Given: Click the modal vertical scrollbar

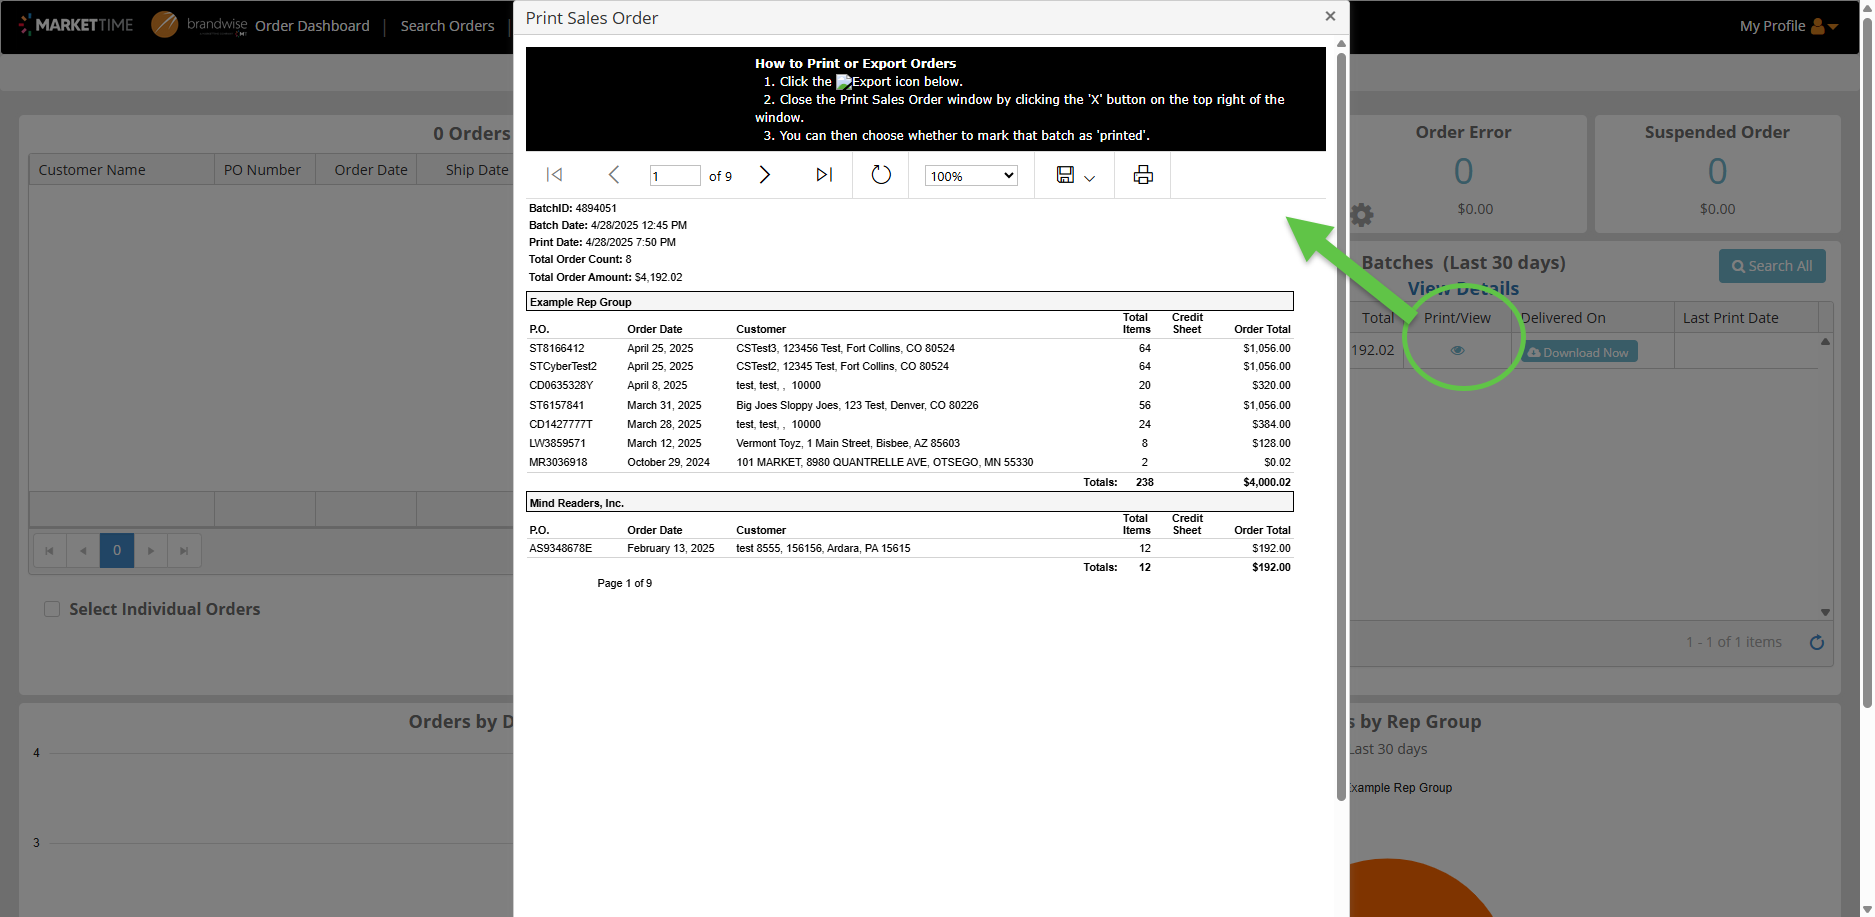Looking at the screenshot, I should (1341, 425).
